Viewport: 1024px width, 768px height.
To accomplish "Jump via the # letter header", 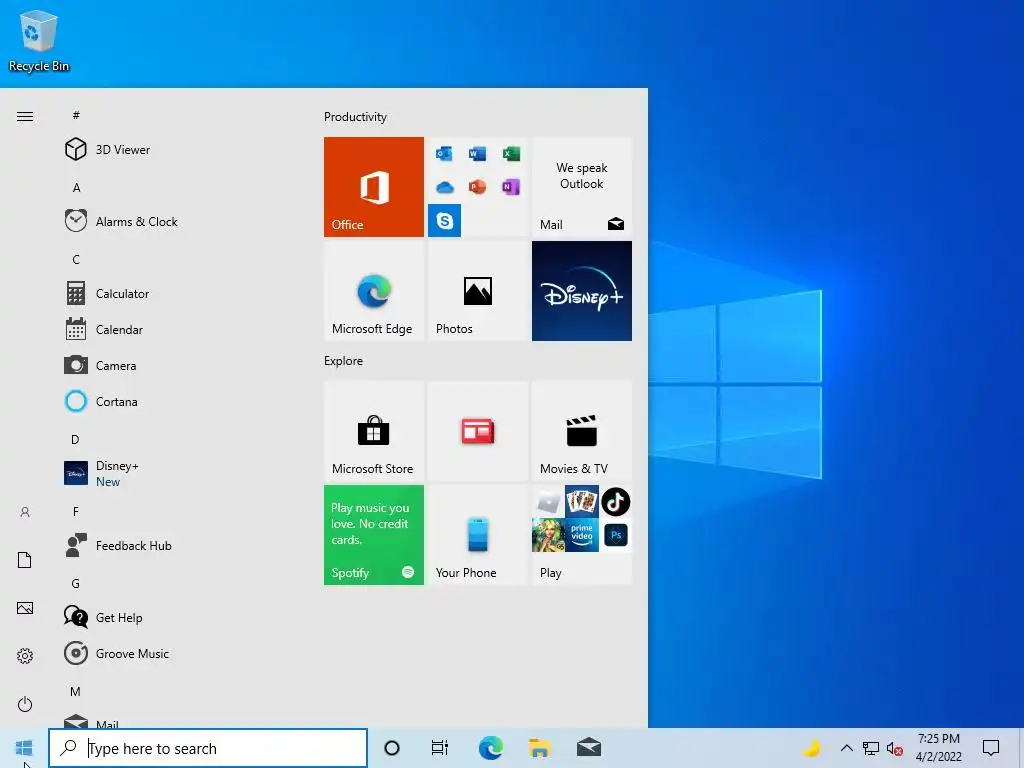I will pyautogui.click(x=76, y=115).
